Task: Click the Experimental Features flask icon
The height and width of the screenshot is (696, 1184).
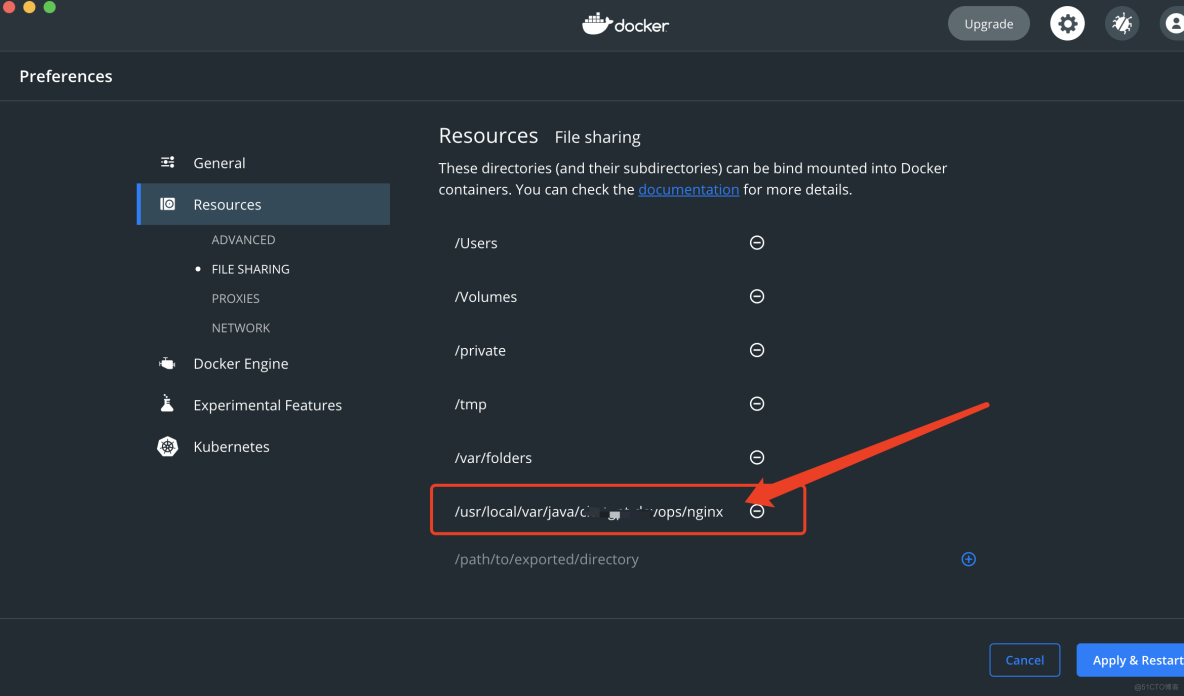Action: click(x=168, y=404)
